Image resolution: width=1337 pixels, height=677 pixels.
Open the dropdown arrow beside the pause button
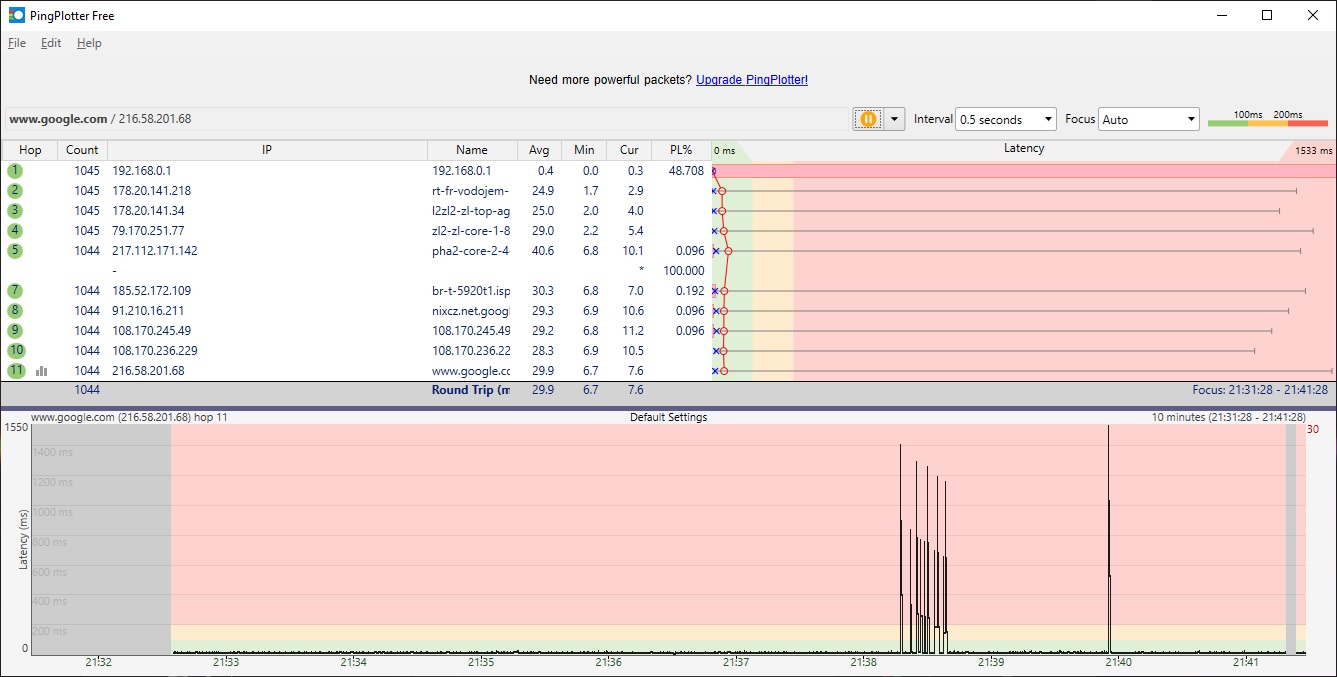[x=894, y=119]
